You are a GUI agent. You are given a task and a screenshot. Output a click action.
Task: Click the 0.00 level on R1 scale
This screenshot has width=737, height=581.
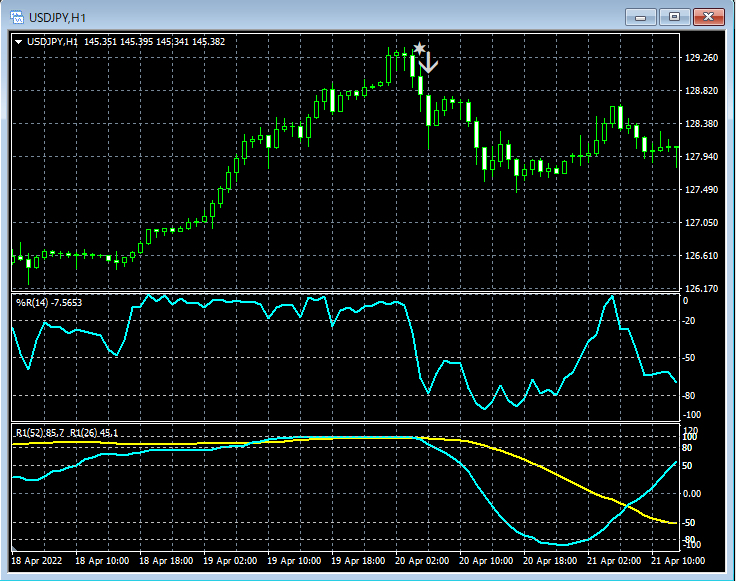(692, 494)
